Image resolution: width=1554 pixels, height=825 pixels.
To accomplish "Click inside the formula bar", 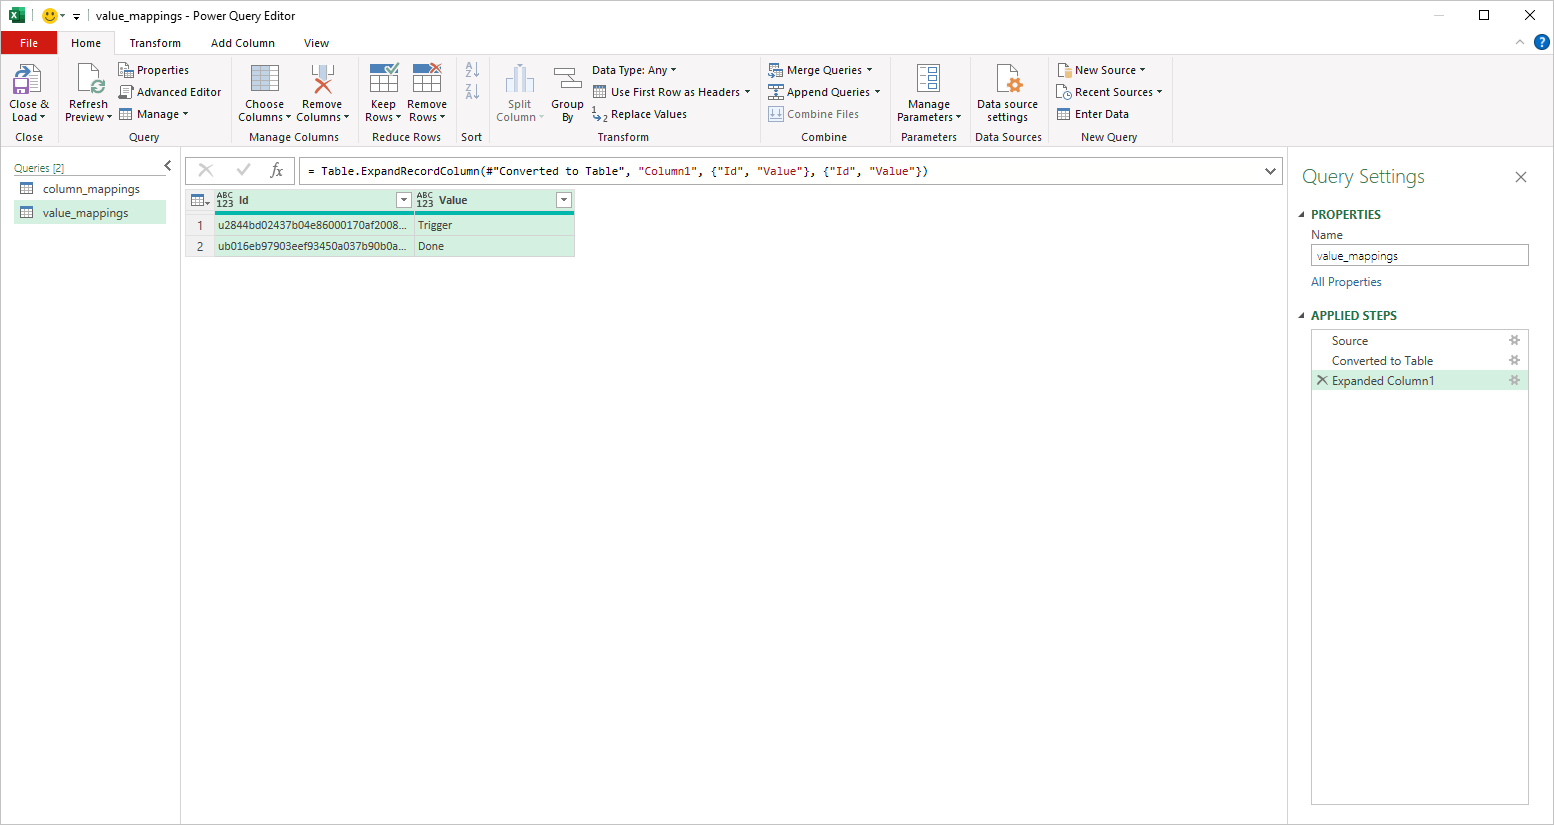I will (780, 171).
